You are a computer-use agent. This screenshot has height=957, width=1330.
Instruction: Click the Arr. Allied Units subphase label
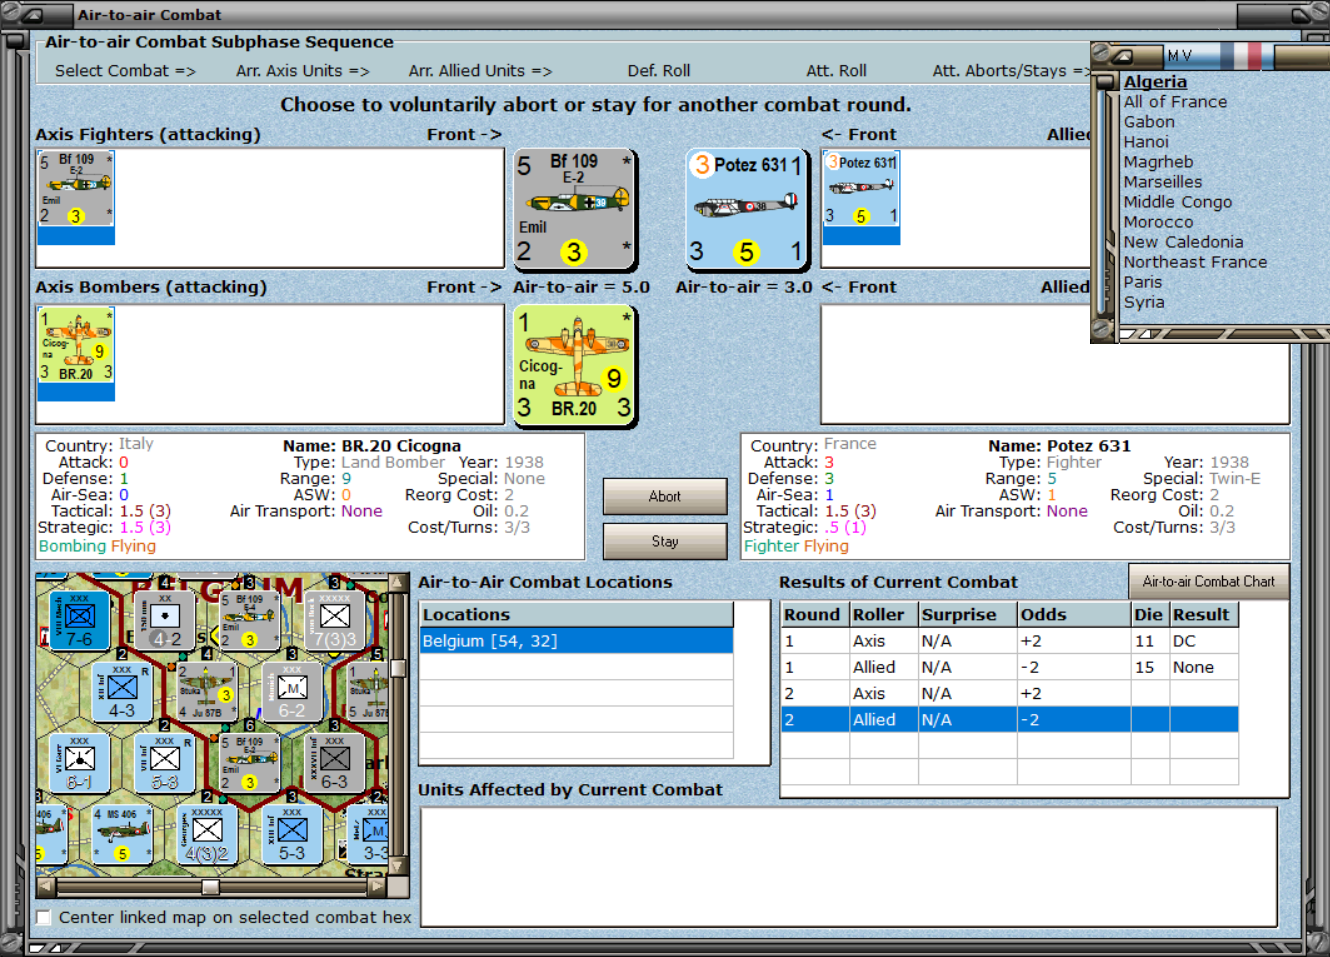pos(480,71)
